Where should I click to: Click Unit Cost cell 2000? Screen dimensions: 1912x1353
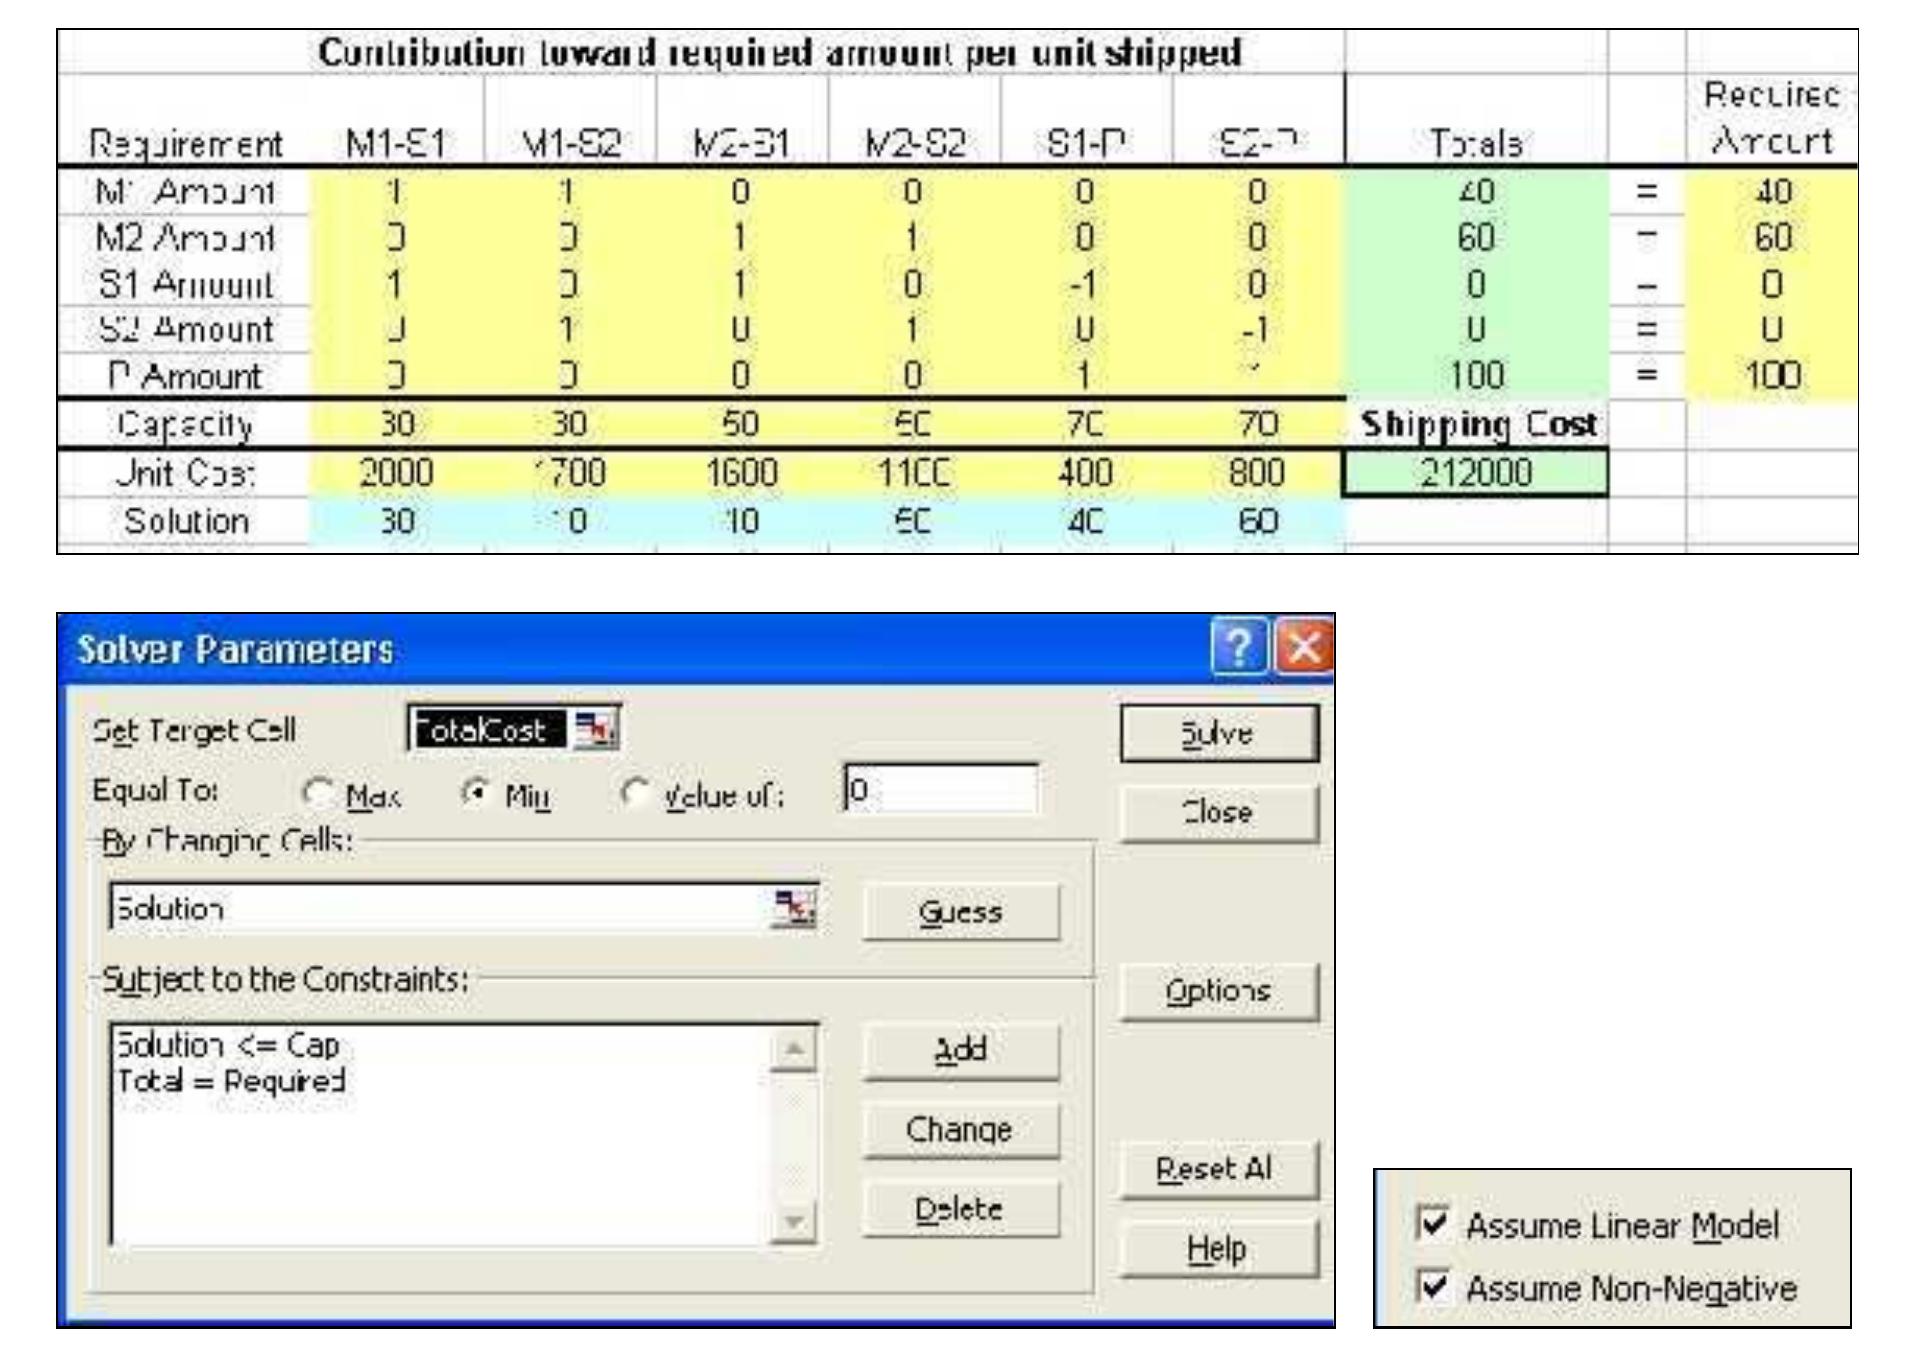(x=397, y=473)
